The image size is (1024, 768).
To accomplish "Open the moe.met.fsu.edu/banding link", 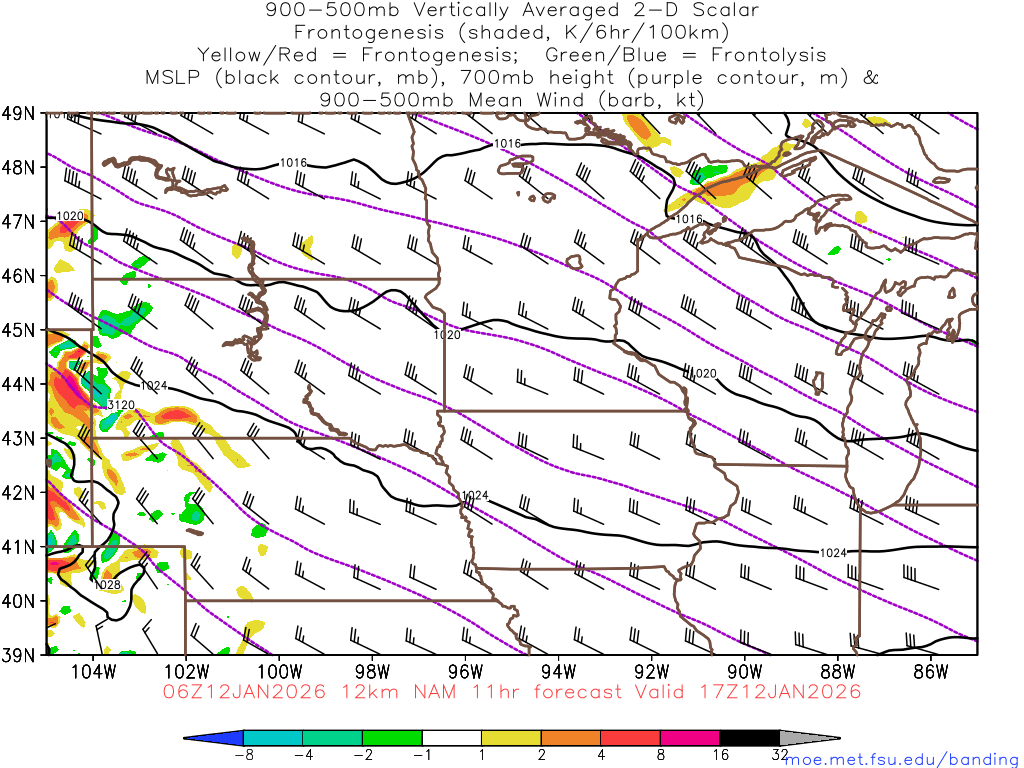I will click(x=903, y=760).
